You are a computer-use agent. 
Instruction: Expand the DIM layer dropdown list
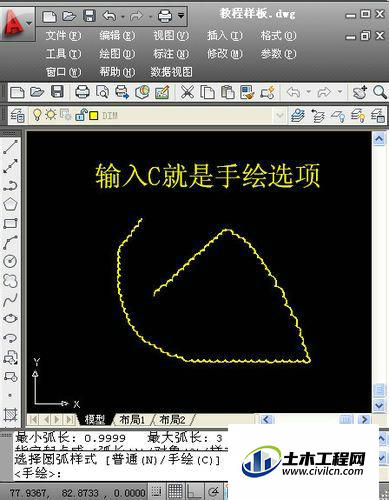[x=279, y=116]
